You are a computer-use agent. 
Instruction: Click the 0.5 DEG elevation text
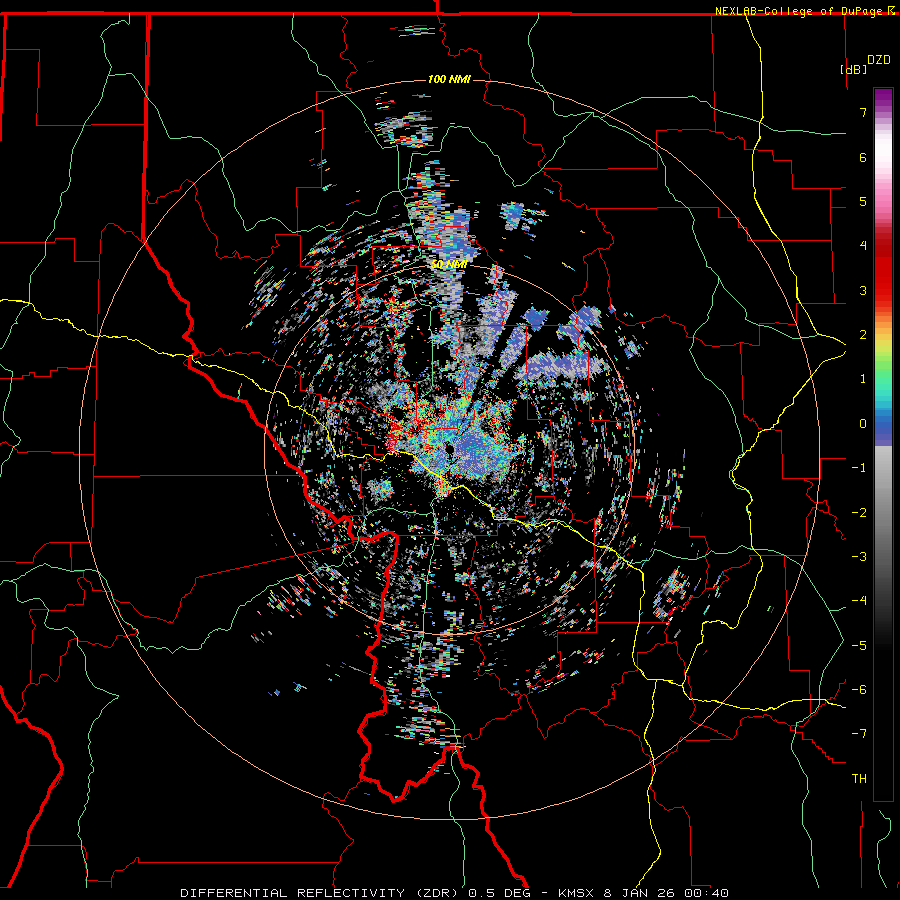click(x=499, y=893)
